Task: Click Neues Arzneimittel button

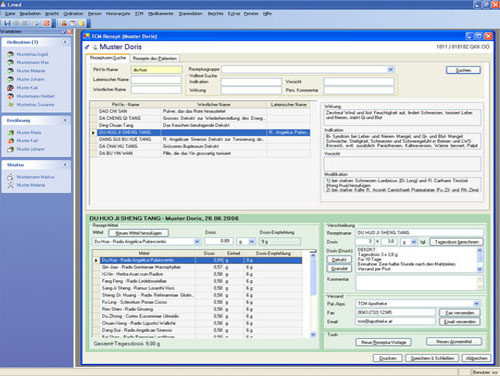Action: tap(454, 342)
